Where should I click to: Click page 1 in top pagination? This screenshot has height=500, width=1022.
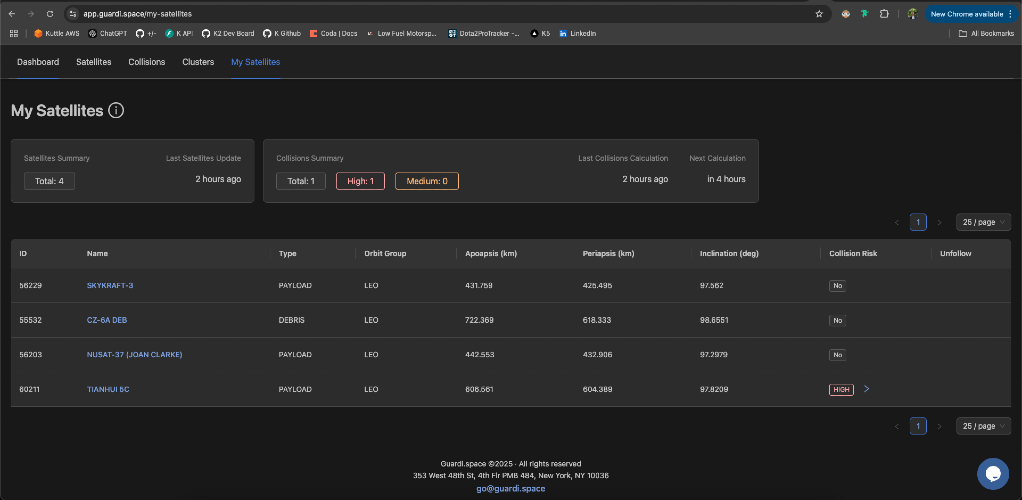[918, 222]
